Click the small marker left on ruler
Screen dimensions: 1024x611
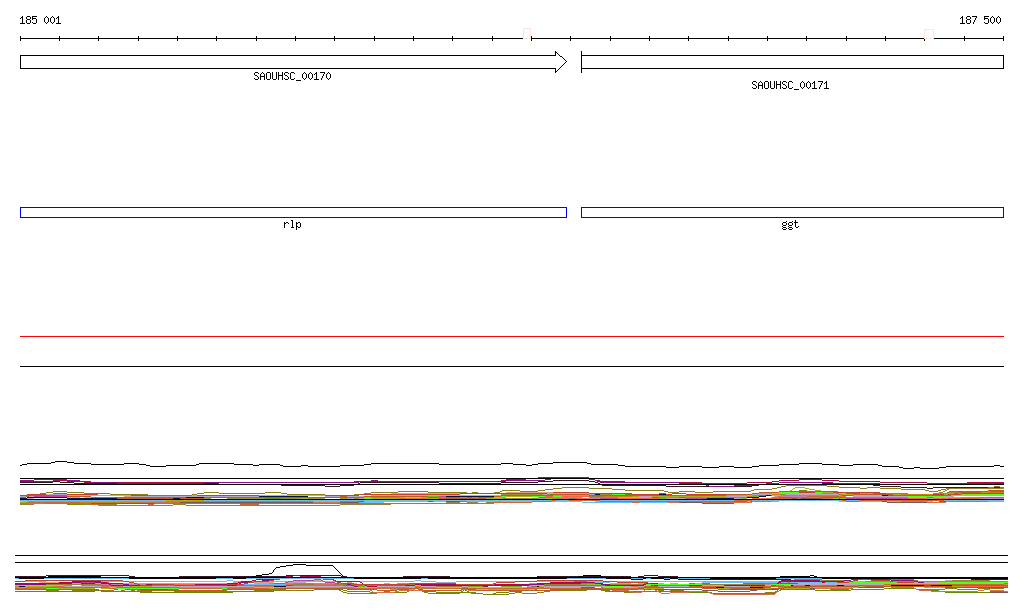click(x=528, y=35)
